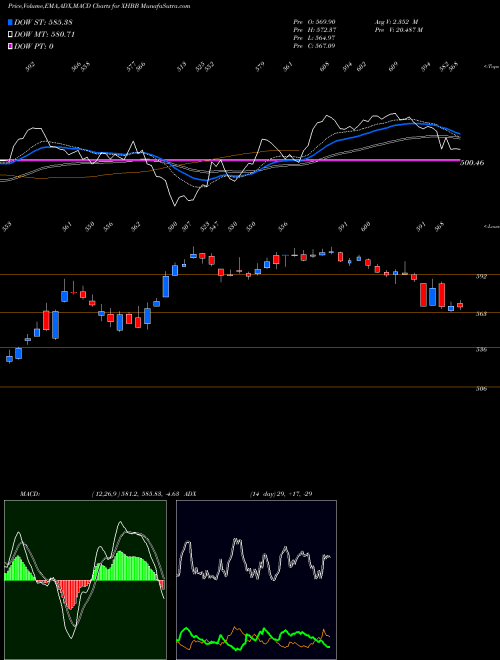Click the 500.46 price label beside the magenta line
This screenshot has height=660, width=500.
pos(472,162)
